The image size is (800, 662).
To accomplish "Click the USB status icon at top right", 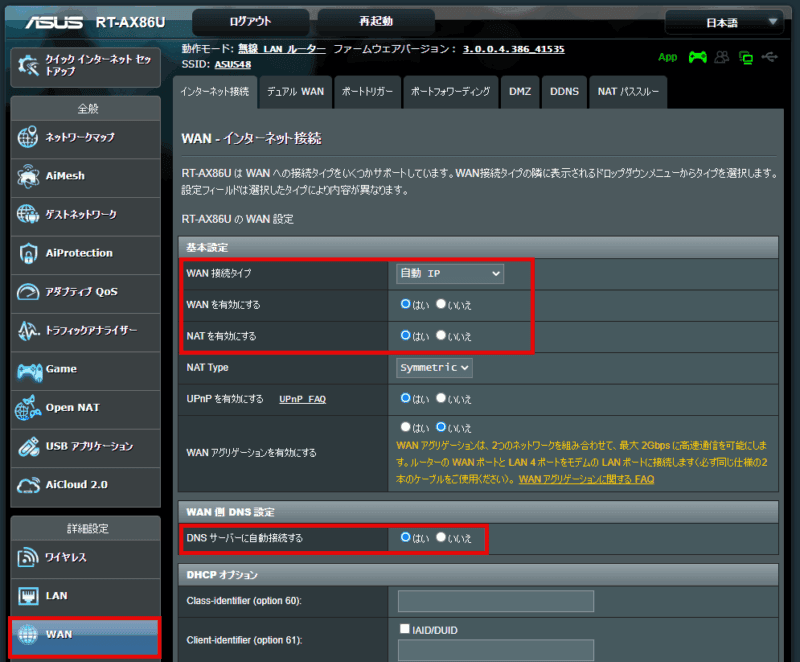I will pyautogui.click(x=768, y=57).
